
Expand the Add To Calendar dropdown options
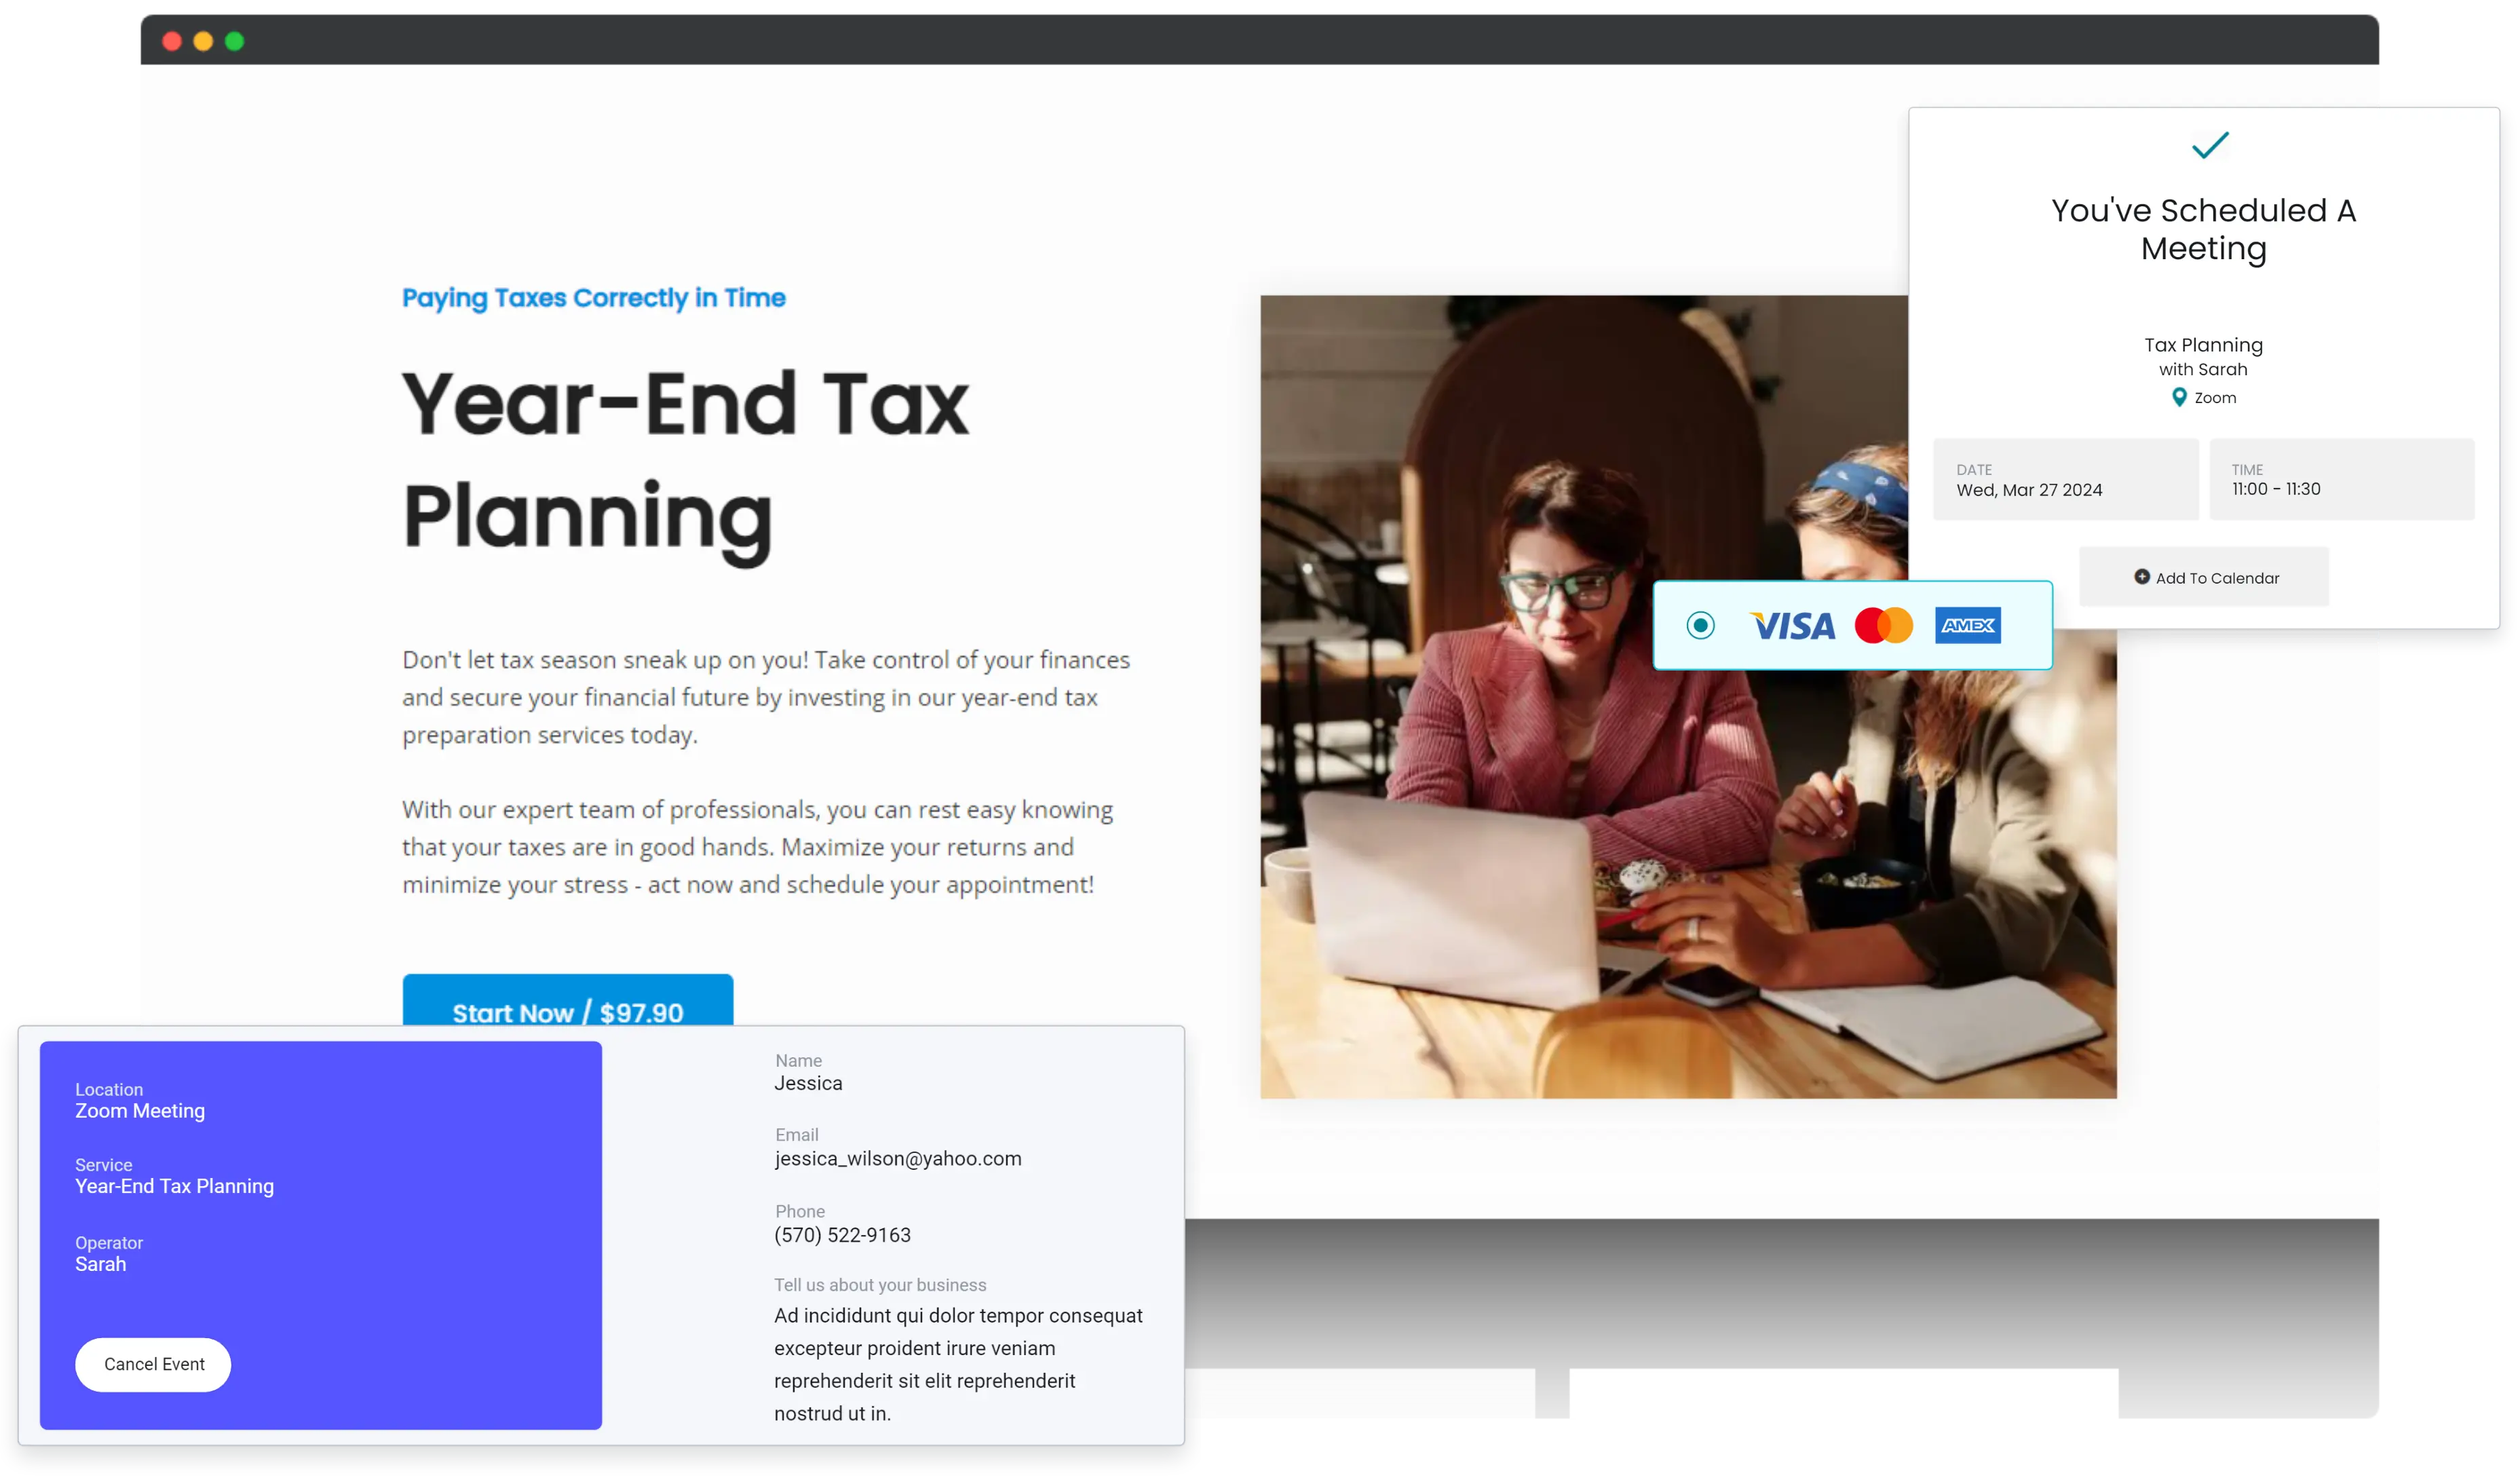[2204, 577]
